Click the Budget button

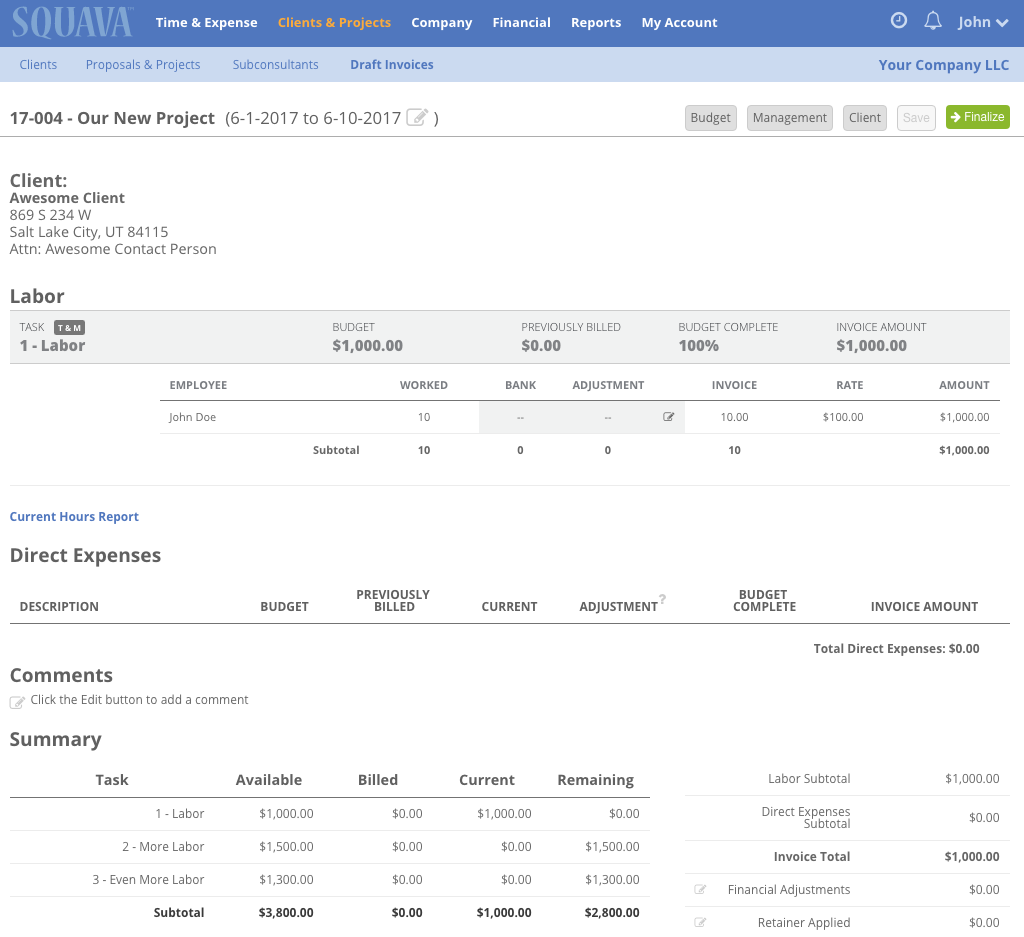pos(711,118)
